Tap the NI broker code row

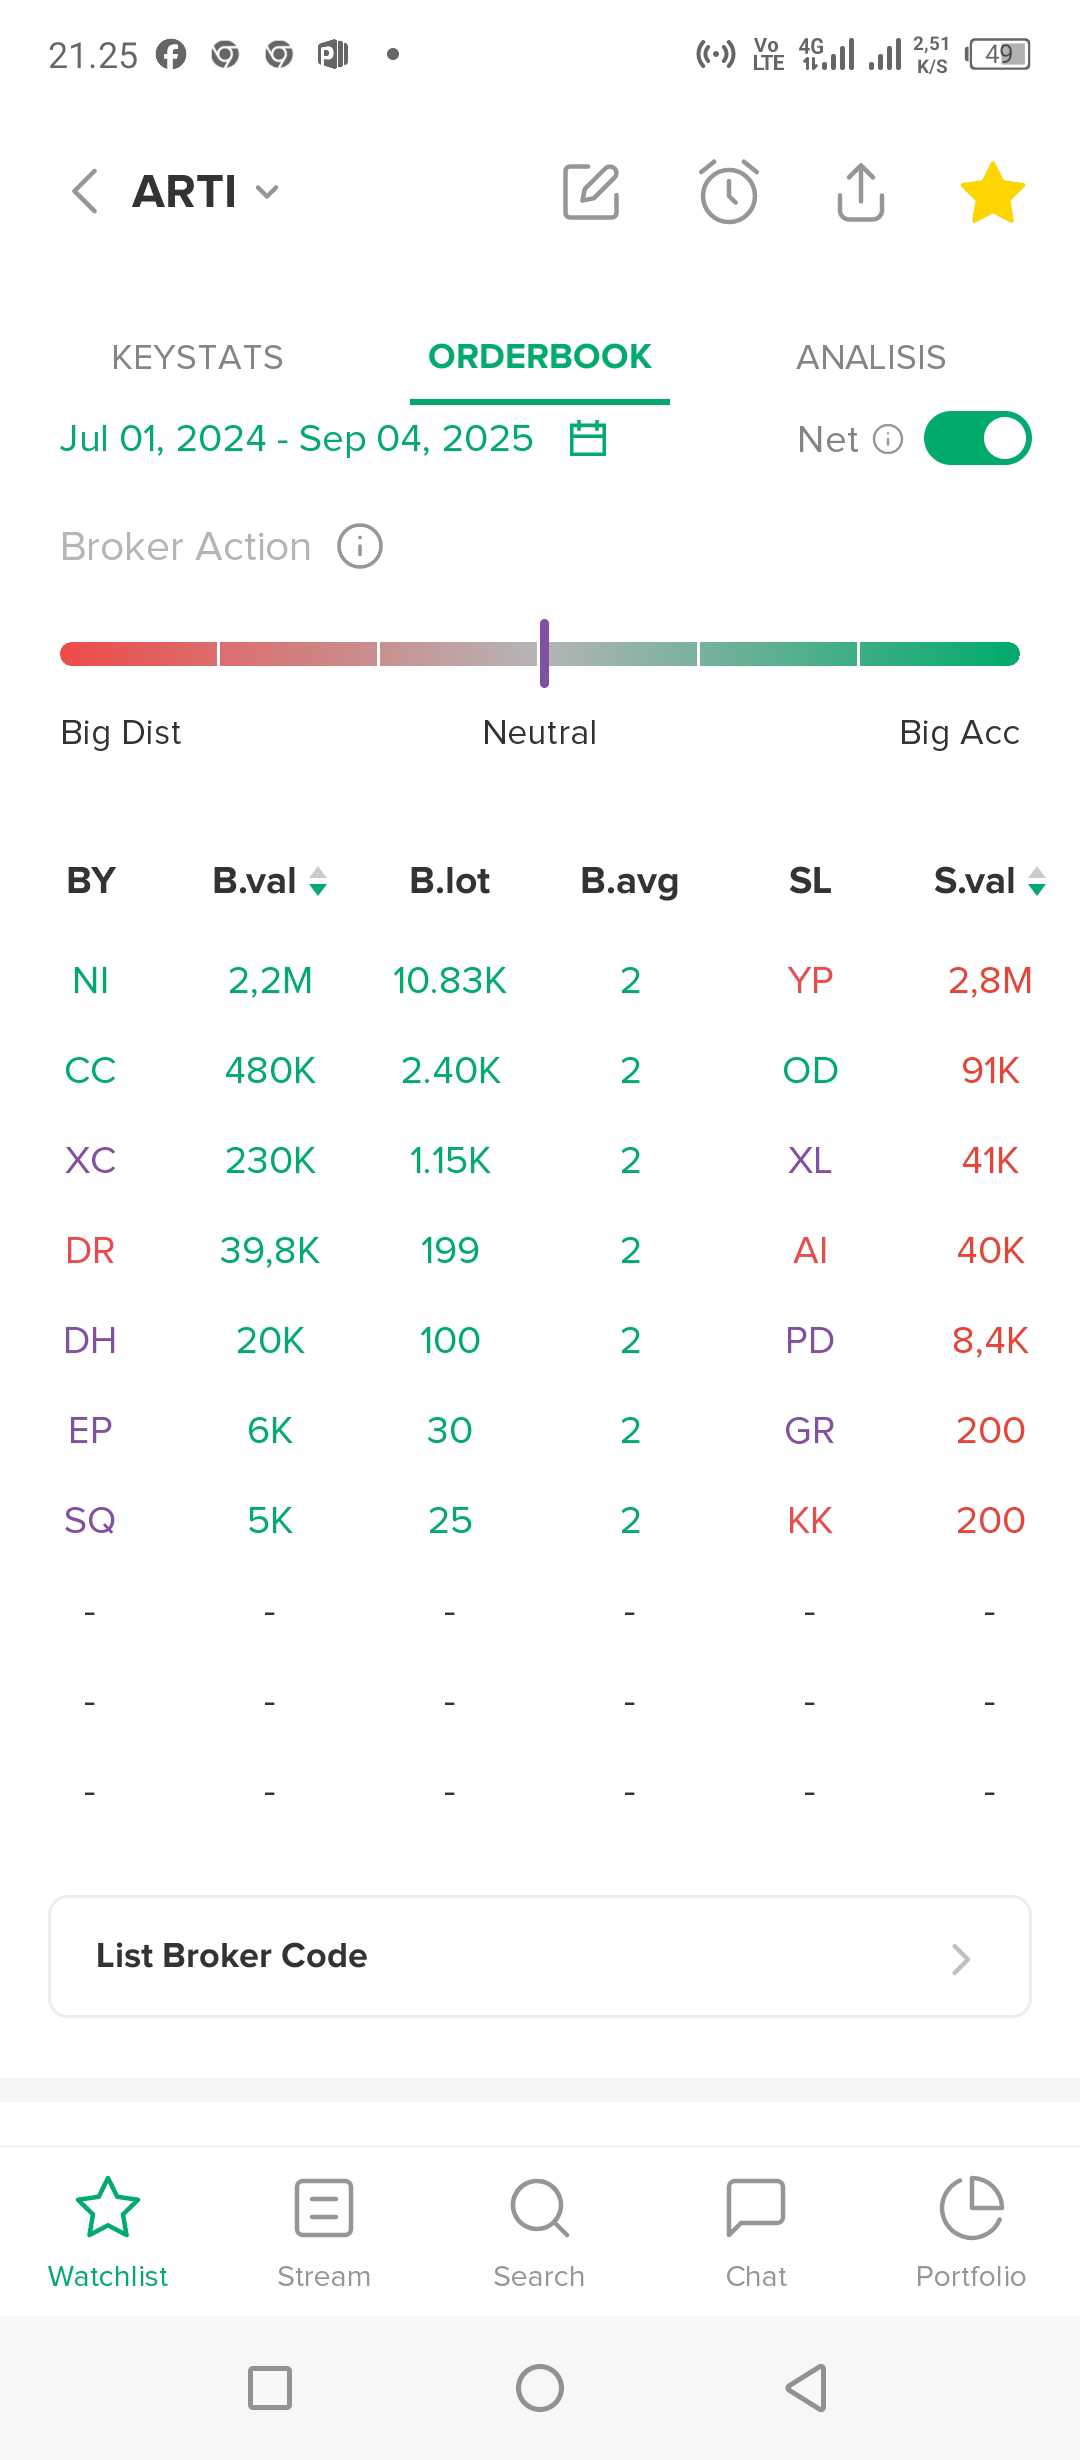click(540, 980)
